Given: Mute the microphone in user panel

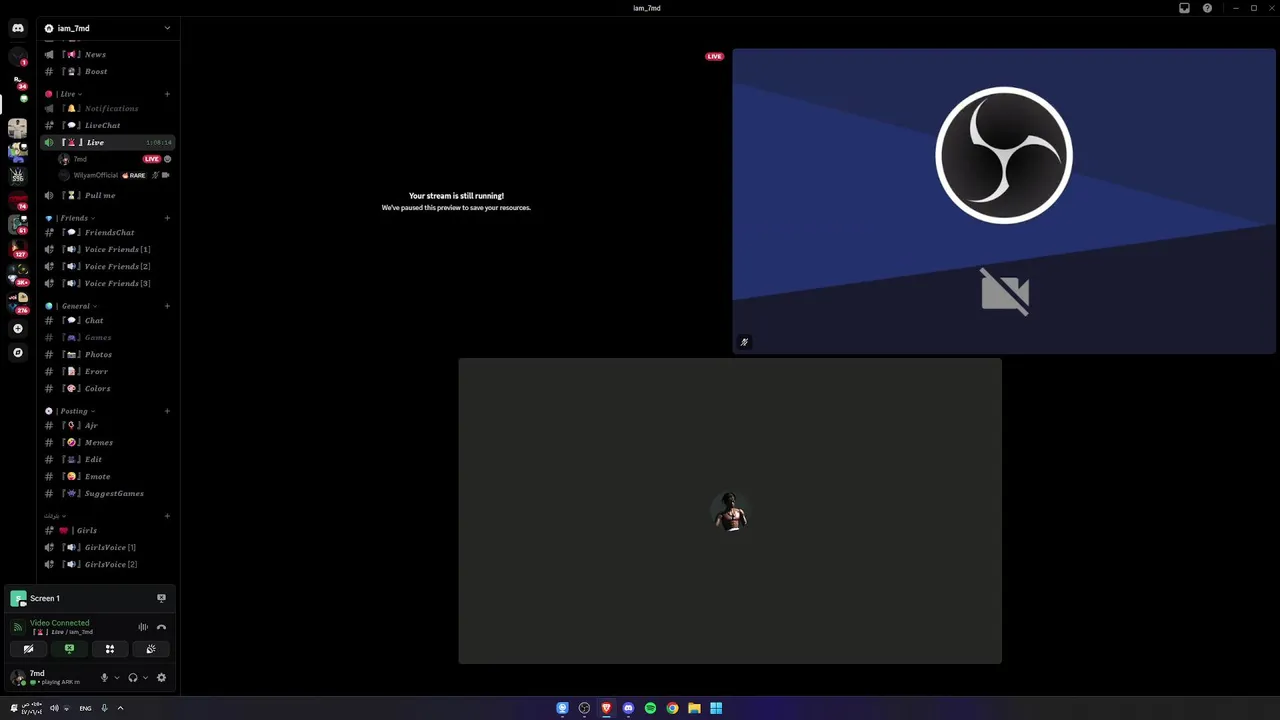Looking at the screenshot, I should 104,678.
